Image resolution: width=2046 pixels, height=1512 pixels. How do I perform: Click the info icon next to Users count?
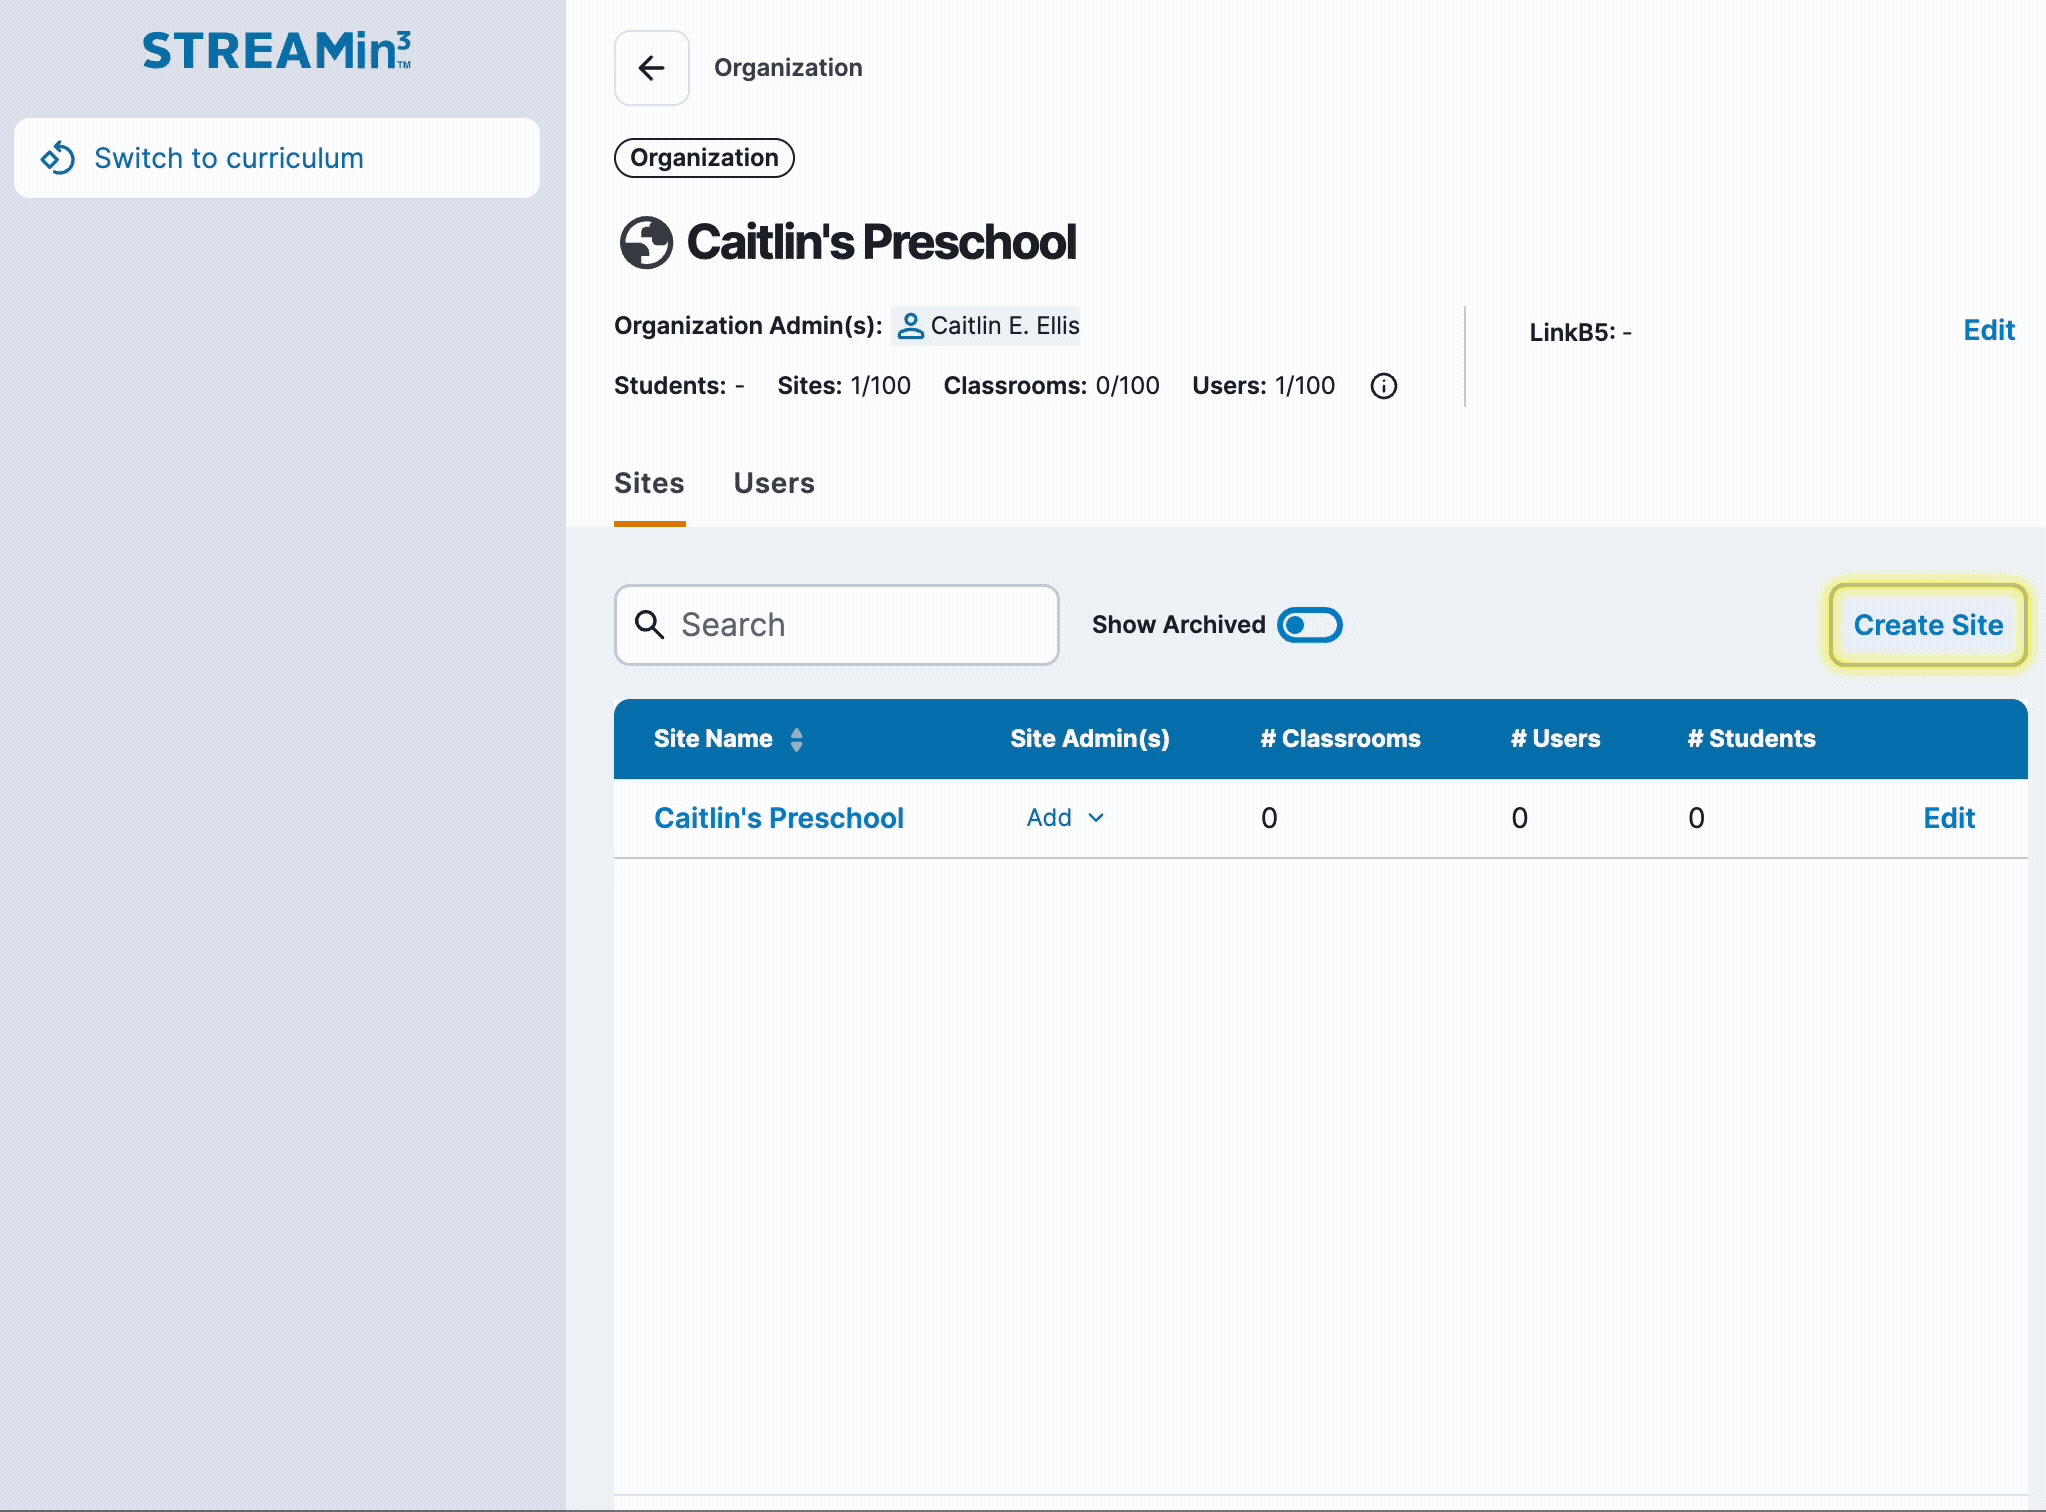click(x=1383, y=386)
